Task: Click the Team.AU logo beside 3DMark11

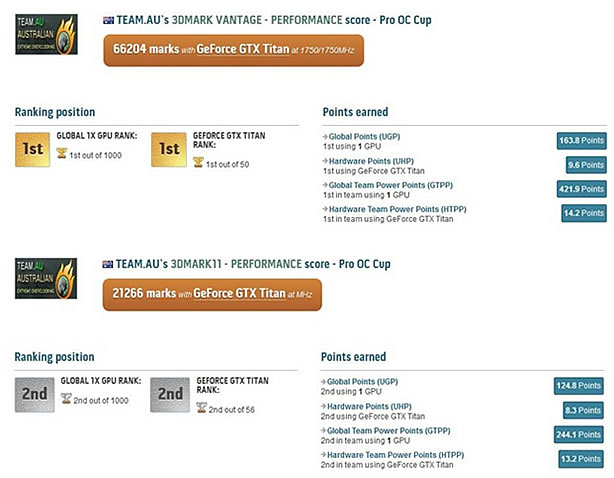Action: click(46, 278)
